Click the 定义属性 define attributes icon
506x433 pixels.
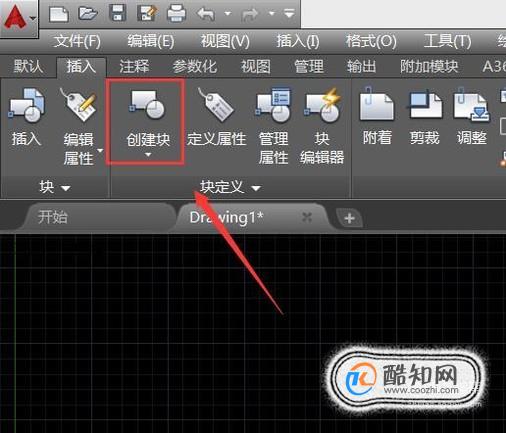tap(217, 105)
